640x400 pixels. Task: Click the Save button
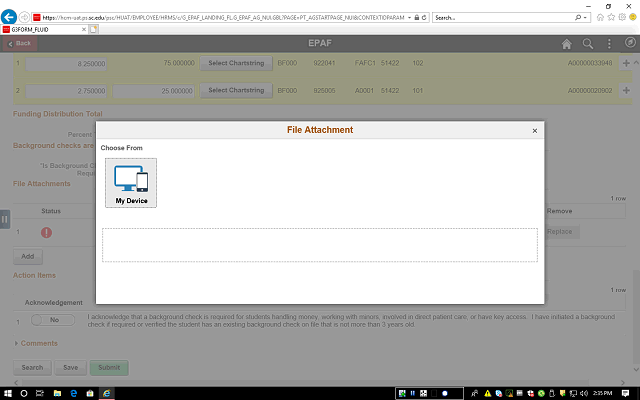(x=71, y=367)
